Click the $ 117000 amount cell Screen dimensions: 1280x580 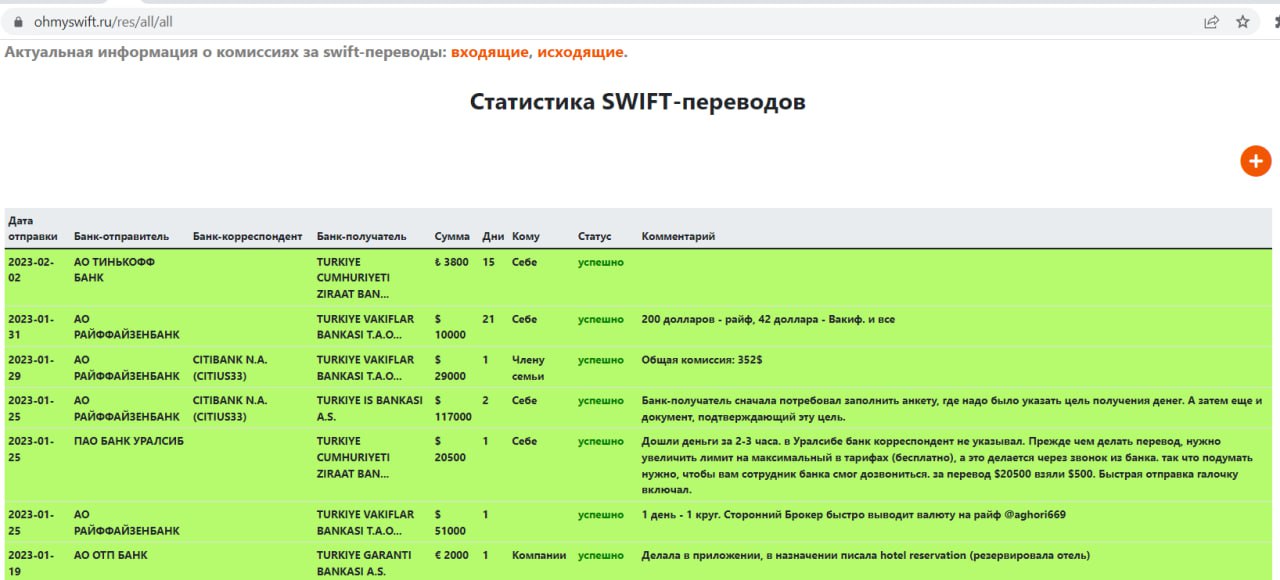[x=453, y=408]
